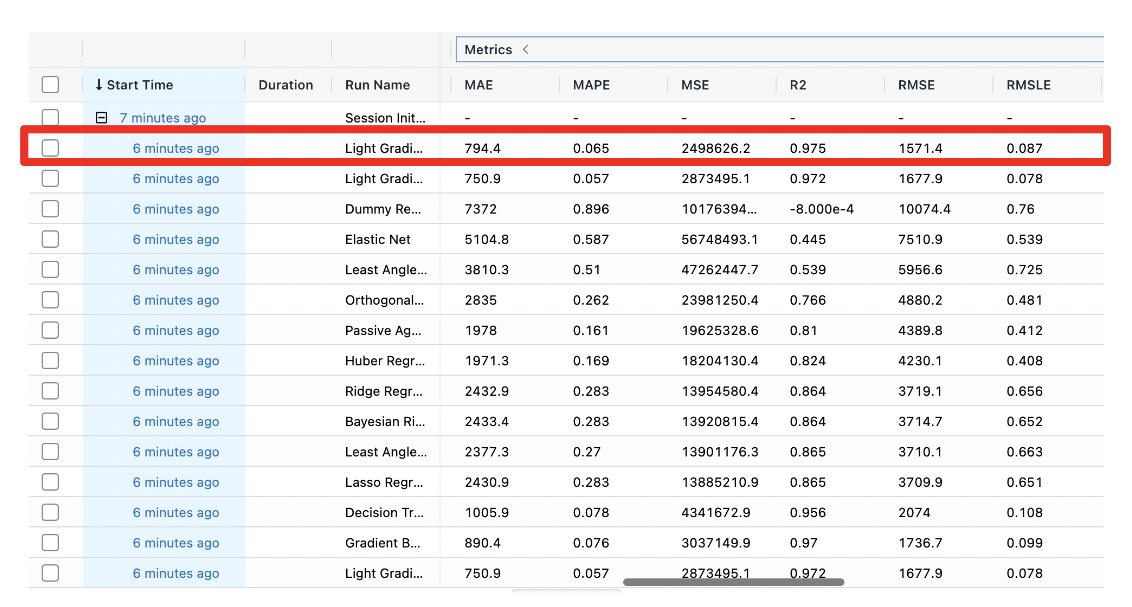Open '6 minutes ago' link for Gradient B... run
This screenshot has height=607, width=1132.
[x=175, y=542]
